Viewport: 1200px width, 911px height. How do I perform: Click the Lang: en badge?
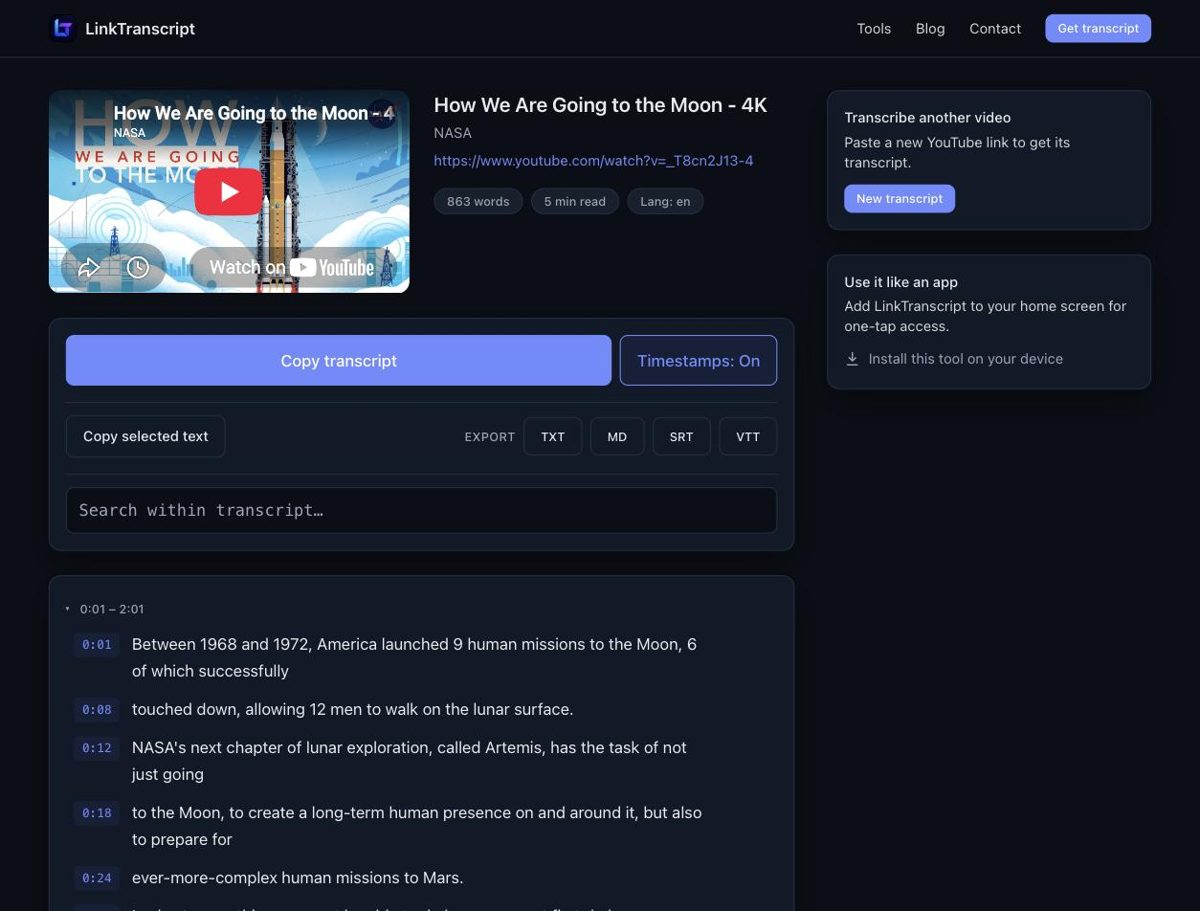[x=665, y=201]
